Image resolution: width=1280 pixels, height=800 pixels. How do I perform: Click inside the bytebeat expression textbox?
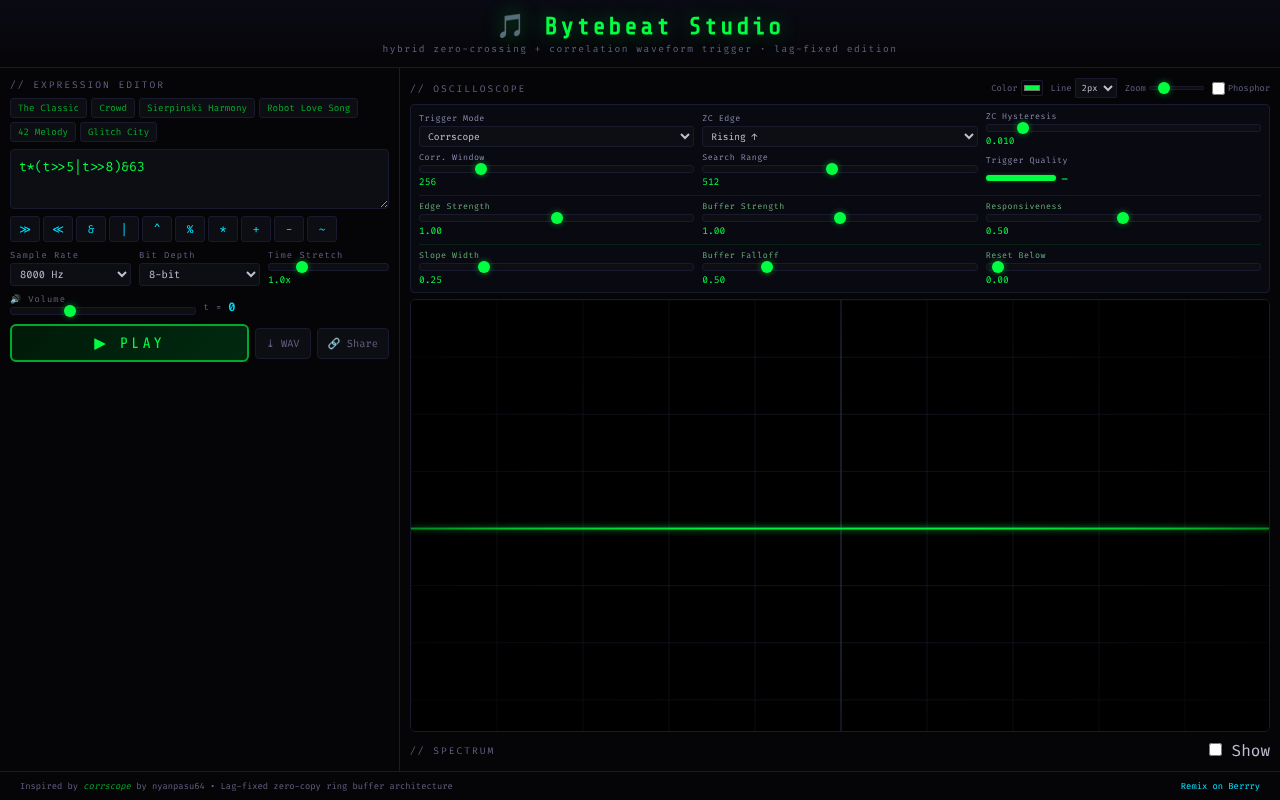[199, 179]
